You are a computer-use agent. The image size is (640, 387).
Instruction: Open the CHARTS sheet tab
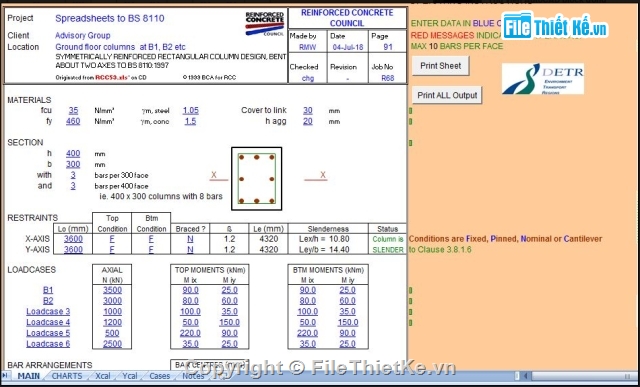coord(67,376)
